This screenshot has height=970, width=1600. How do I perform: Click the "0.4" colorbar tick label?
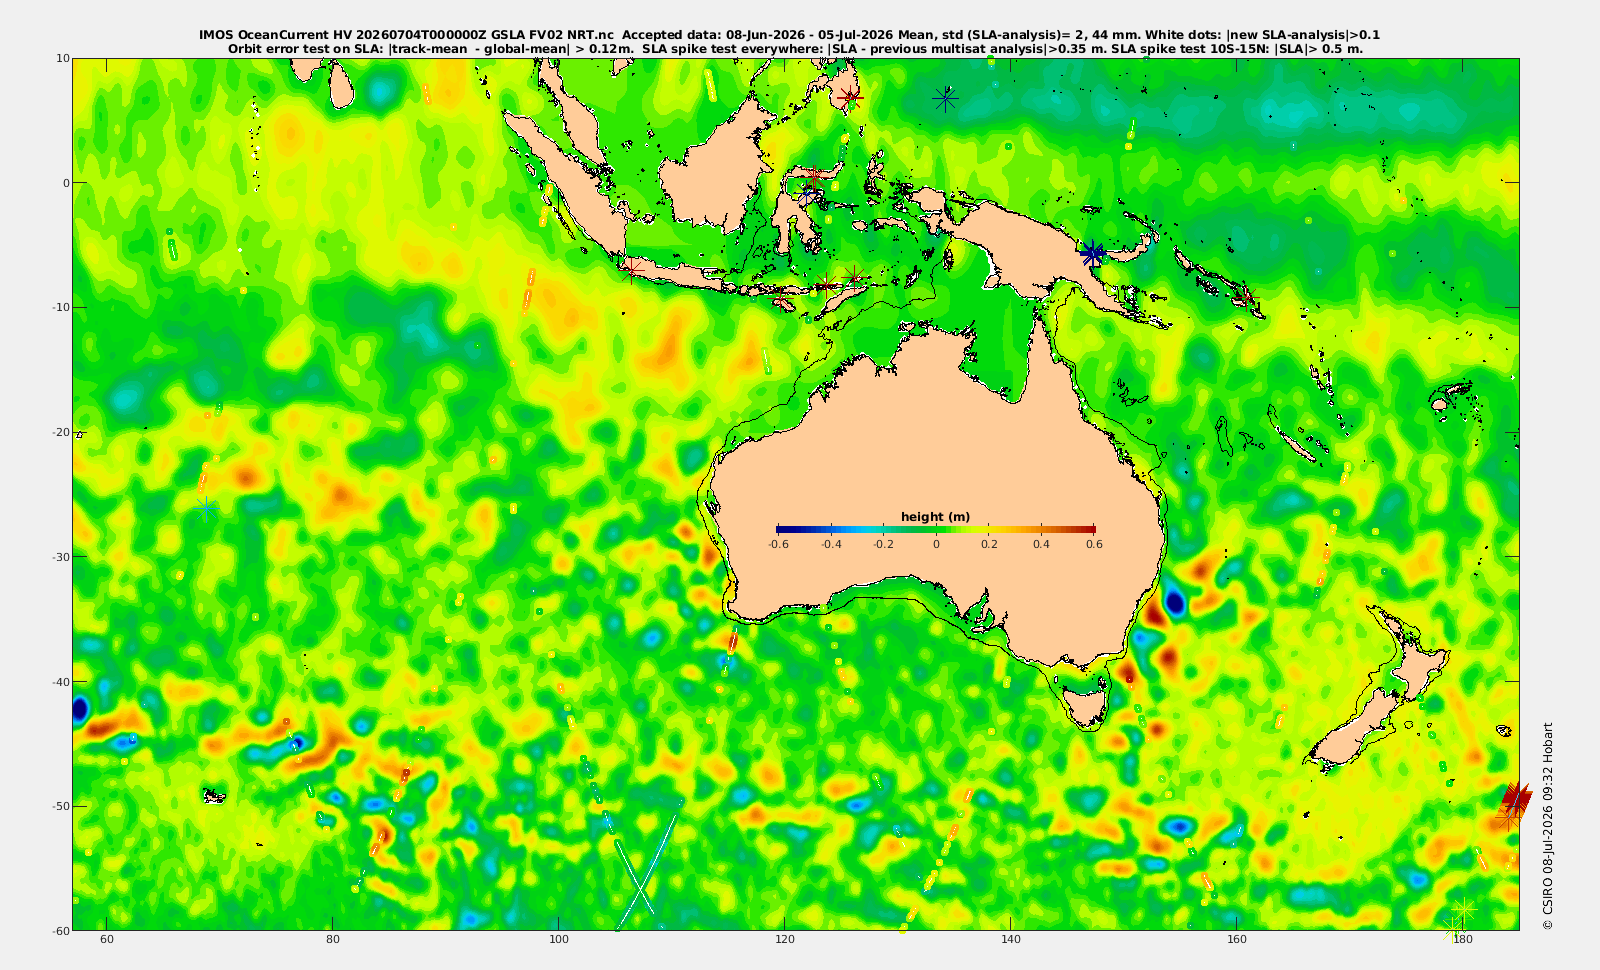click(1042, 544)
